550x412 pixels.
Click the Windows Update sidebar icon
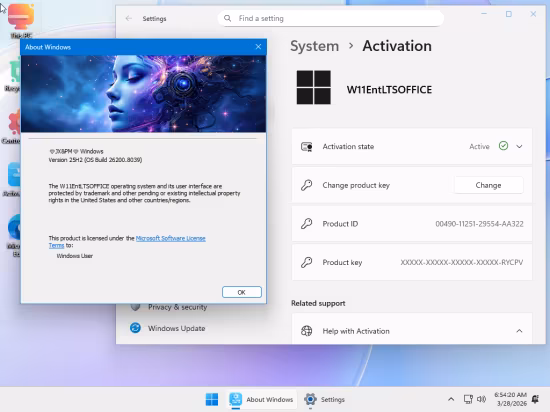135,328
